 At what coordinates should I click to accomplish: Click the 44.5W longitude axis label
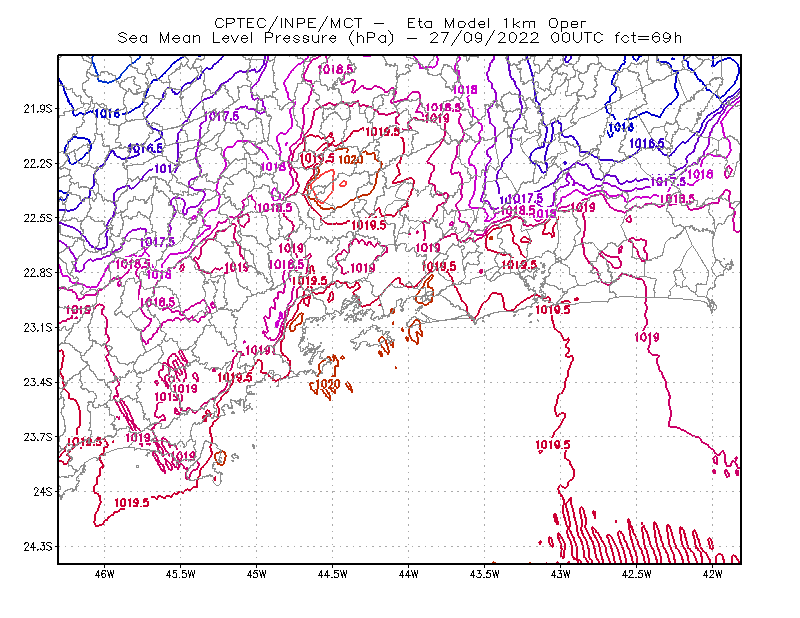(x=333, y=574)
